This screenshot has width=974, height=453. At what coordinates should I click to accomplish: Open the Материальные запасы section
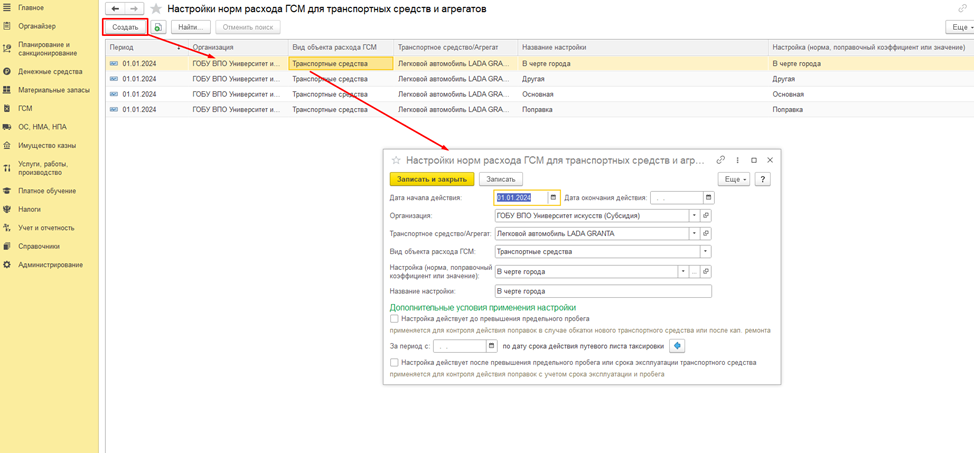coord(53,90)
